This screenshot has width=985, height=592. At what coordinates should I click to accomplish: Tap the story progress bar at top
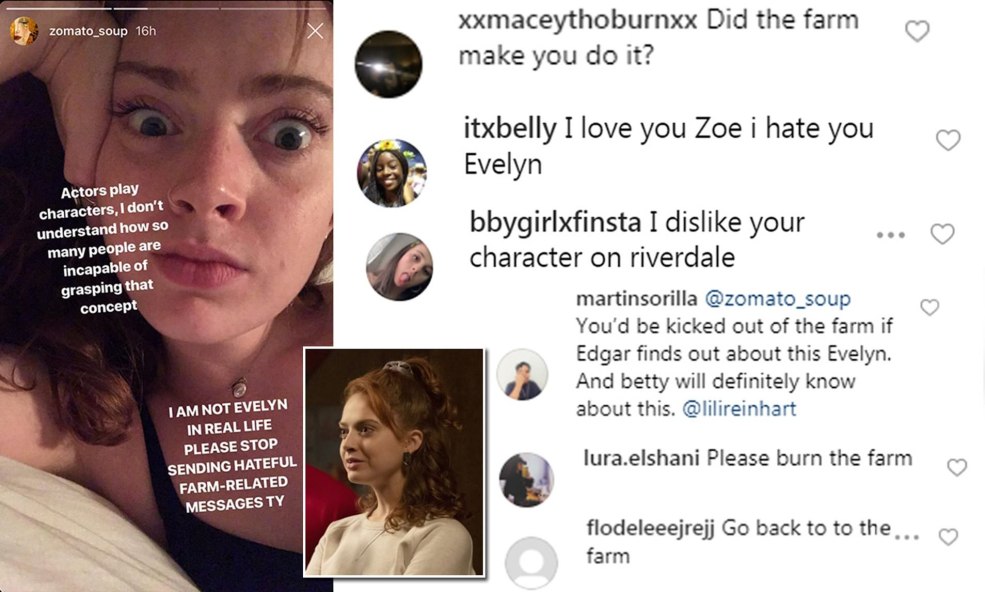point(166,9)
